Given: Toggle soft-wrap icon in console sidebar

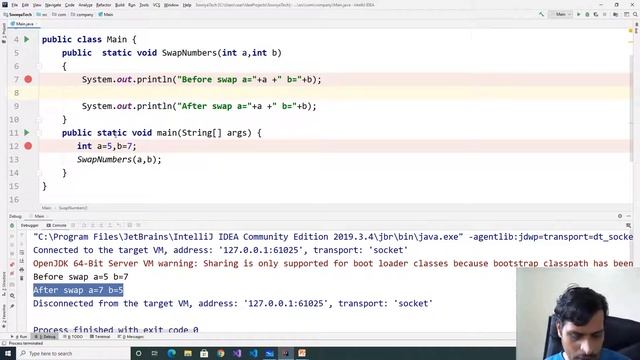Looking at the screenshot, I should [x=22, y=252].
